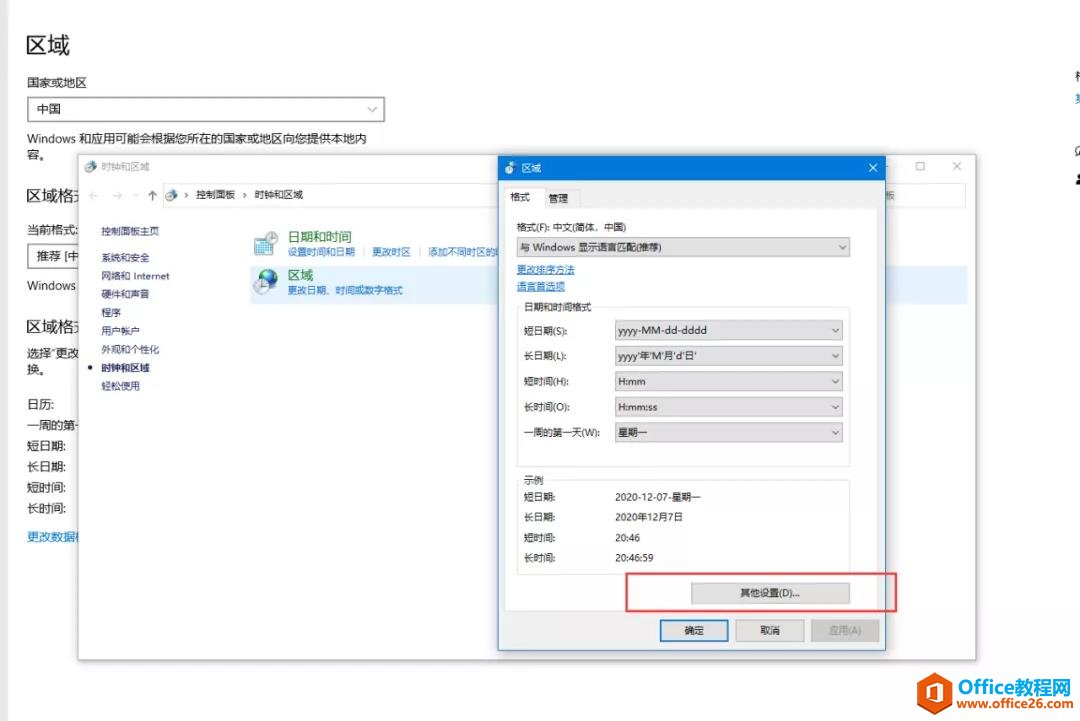Switch to the 管理 tab
Screen dimensions: 1080x721
(560, 197)
